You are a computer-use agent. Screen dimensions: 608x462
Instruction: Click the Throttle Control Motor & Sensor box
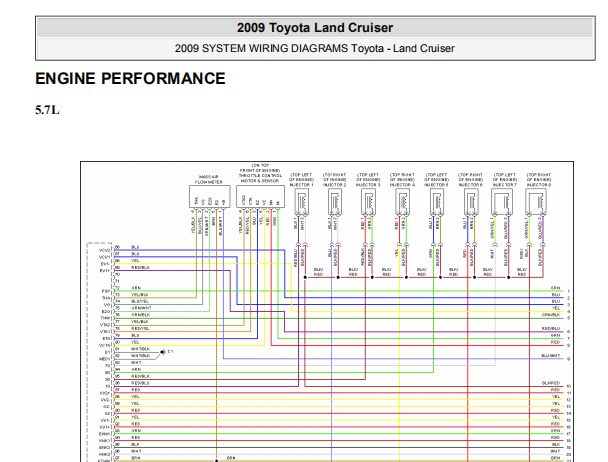point(260,197)
